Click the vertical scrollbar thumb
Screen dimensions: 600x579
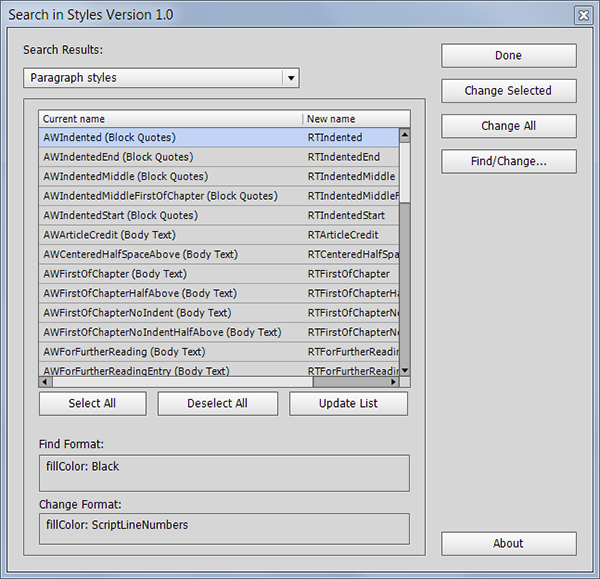click(404, 172)
